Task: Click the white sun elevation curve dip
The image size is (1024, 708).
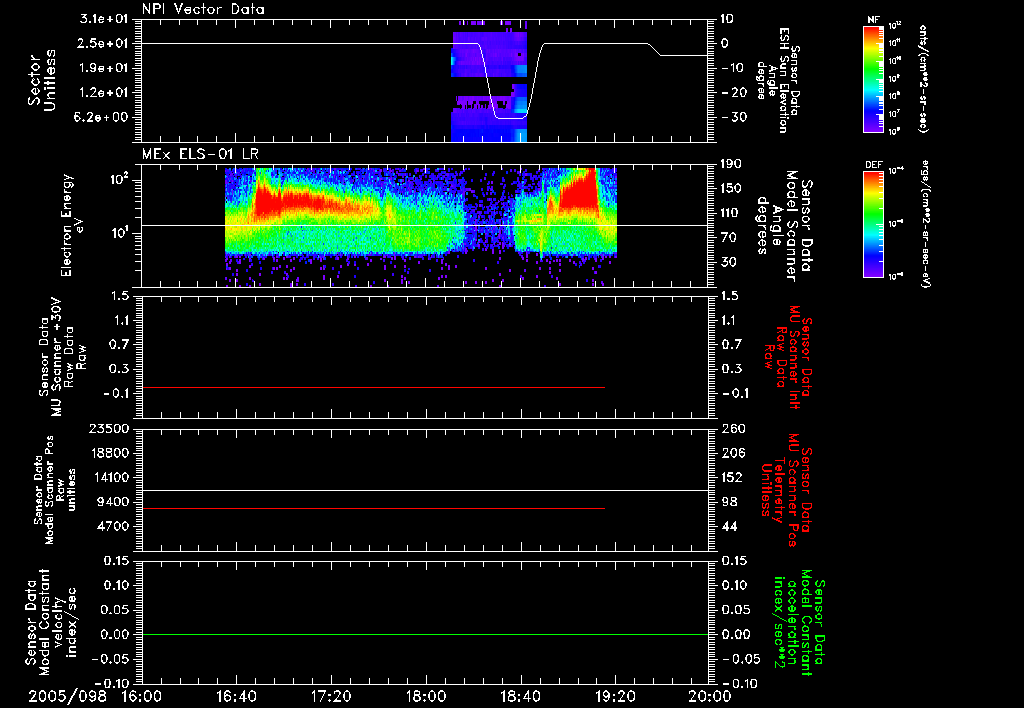Action: click(511, 118)
